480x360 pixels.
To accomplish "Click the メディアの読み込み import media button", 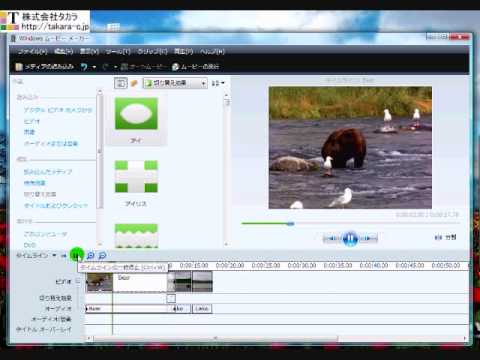I will coord(45,67).
